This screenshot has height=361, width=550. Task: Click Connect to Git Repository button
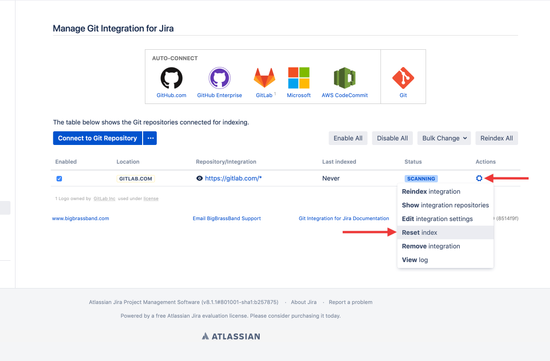[x=98, y=138]
